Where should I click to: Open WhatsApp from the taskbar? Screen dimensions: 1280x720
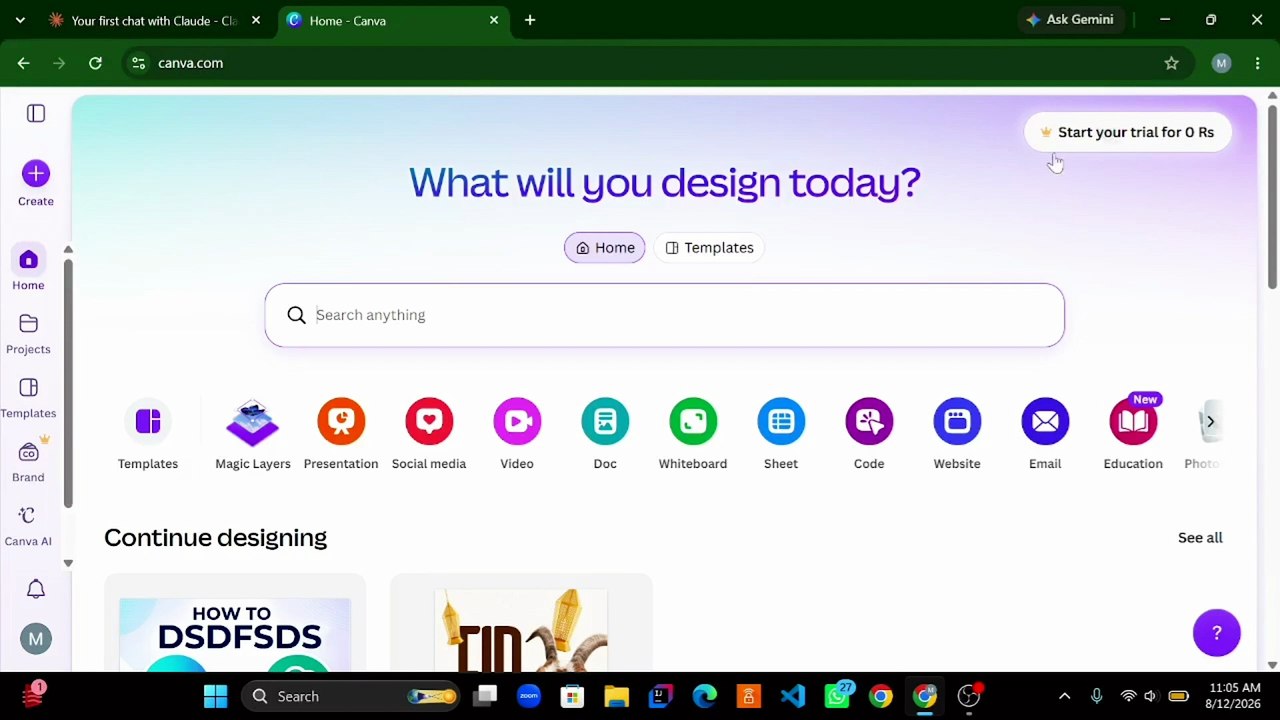pyautogui.click(x=838, y=696)
